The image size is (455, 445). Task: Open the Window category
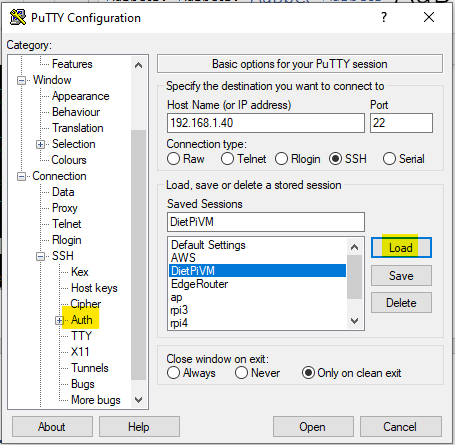[x=52, y=80]
